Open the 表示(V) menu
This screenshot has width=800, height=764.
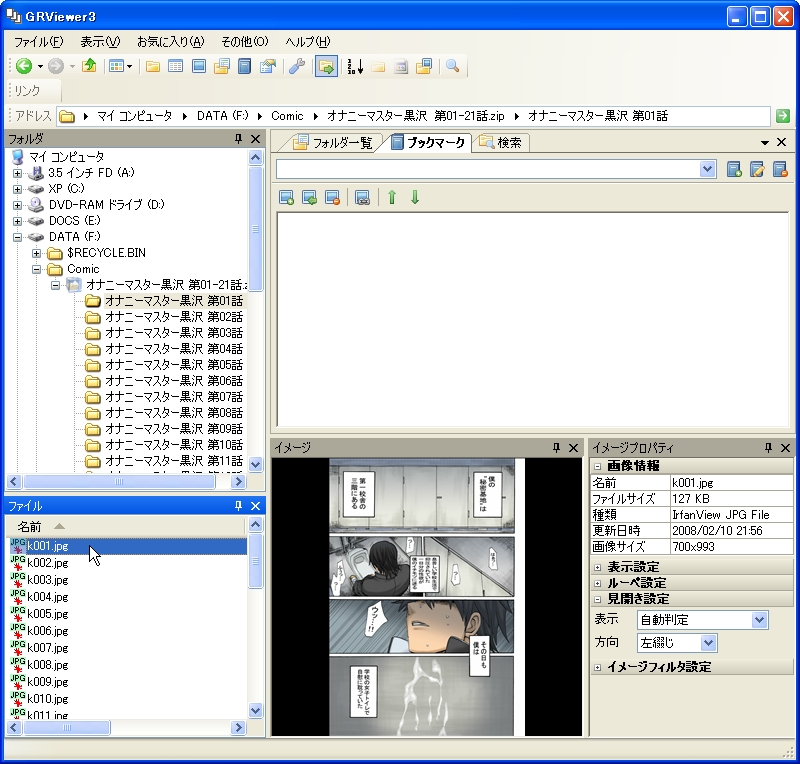(x=100, y=41)
